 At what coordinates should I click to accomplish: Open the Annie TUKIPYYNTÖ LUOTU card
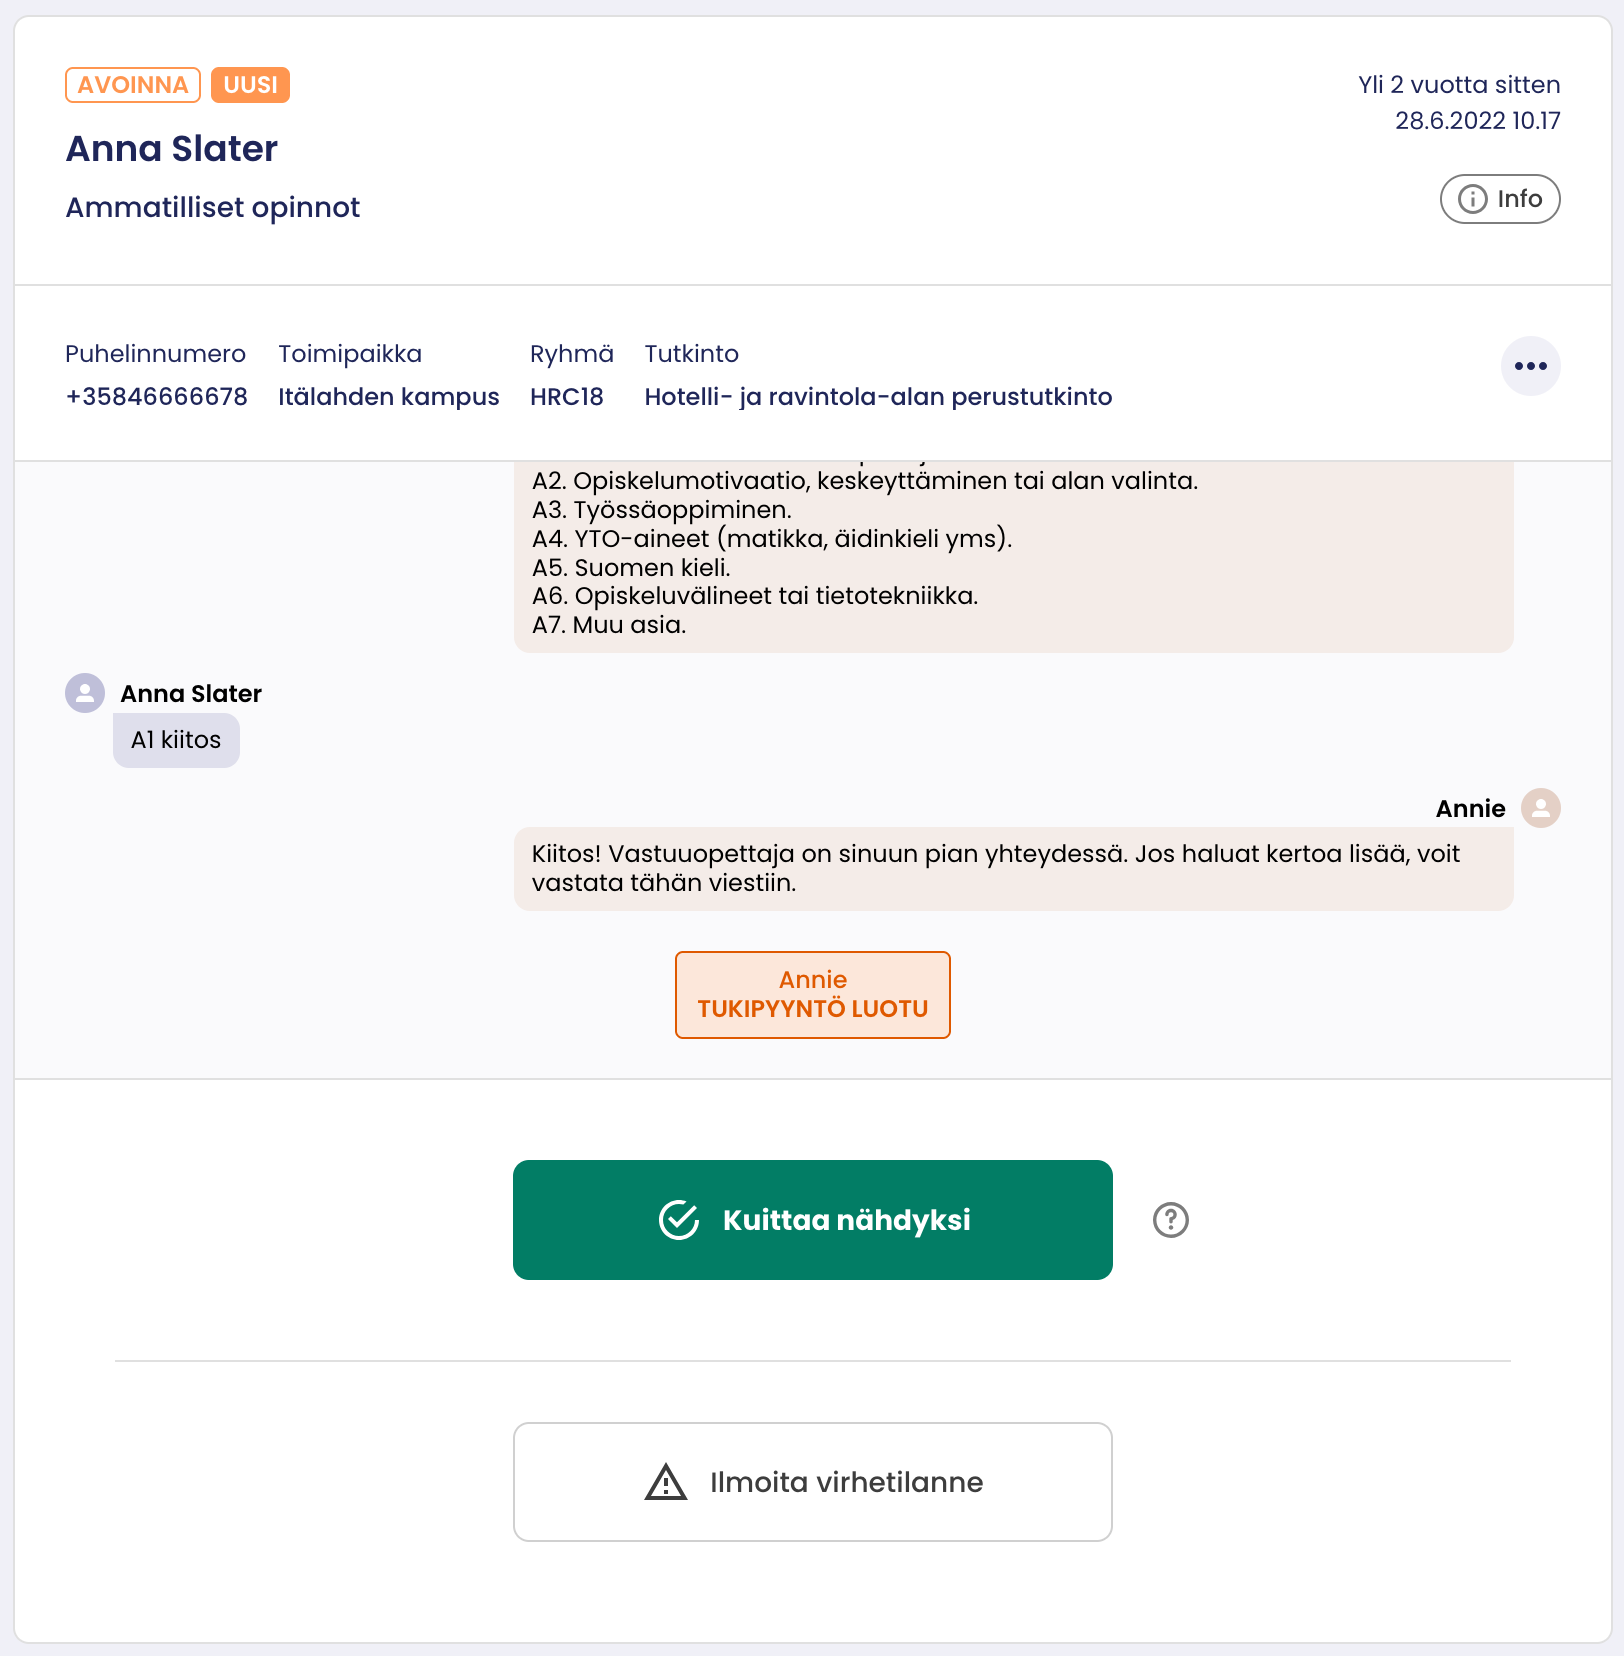point(812,995)
